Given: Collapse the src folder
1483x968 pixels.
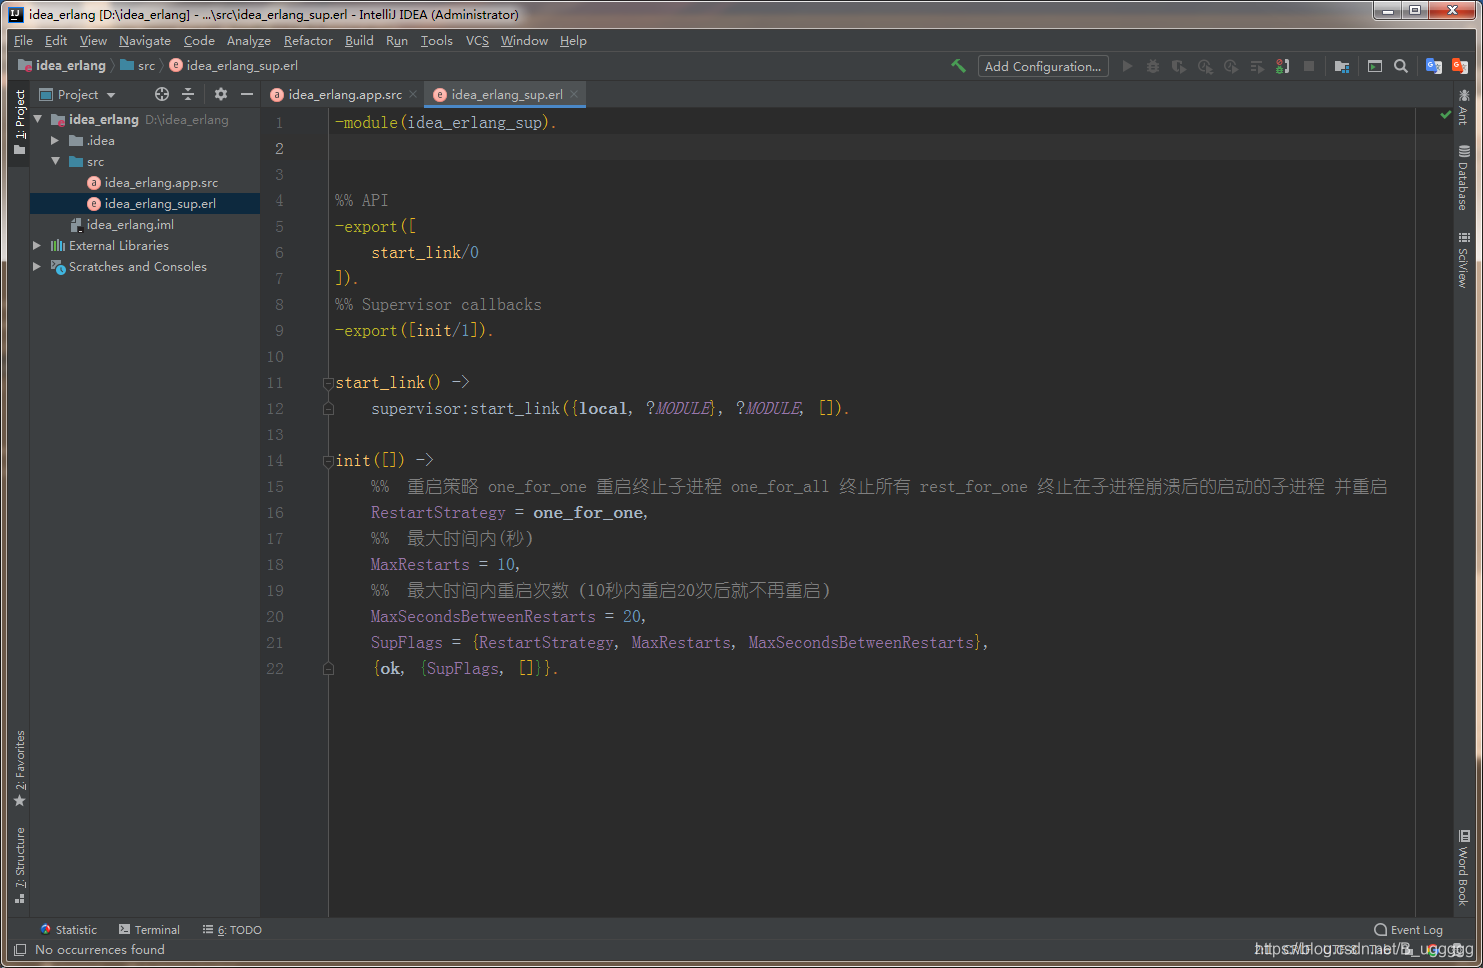Looking at the screenshot, I should click(55, 161).
